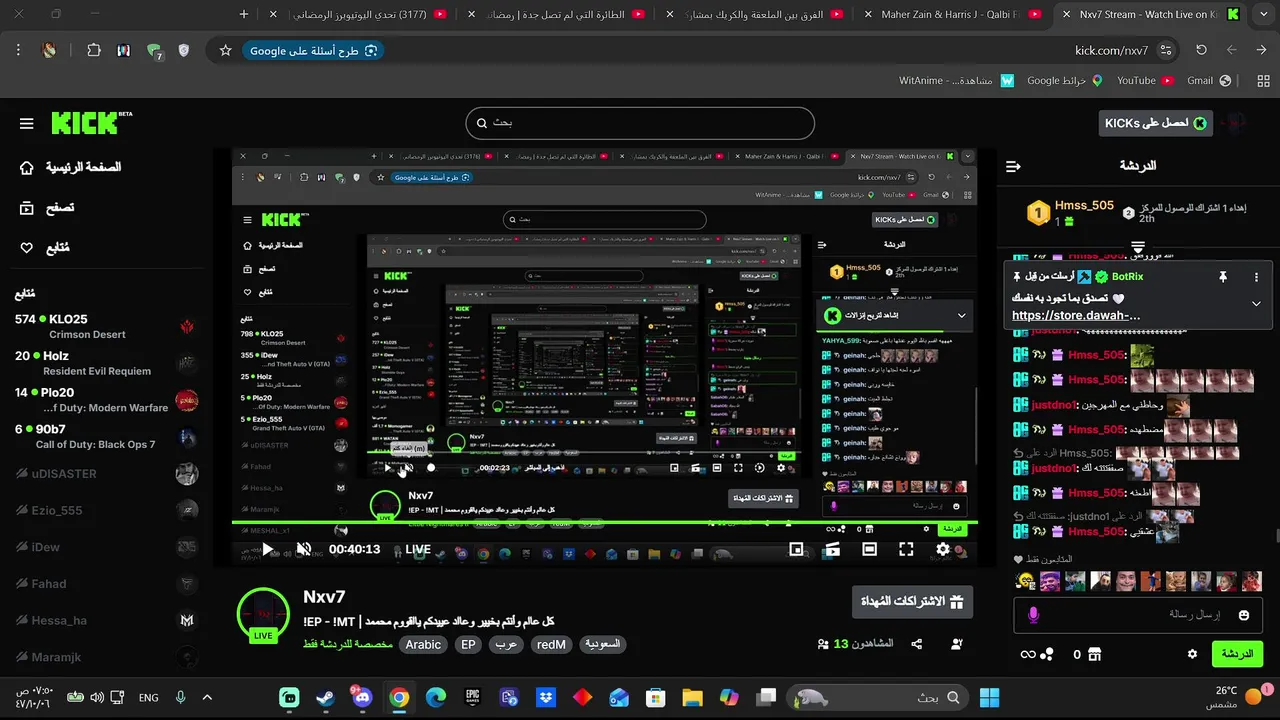Toggle theater mode

point(869,549)
